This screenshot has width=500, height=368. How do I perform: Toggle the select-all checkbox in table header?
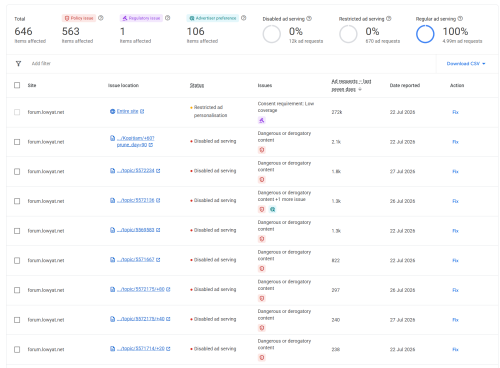(x=17, y=85)
